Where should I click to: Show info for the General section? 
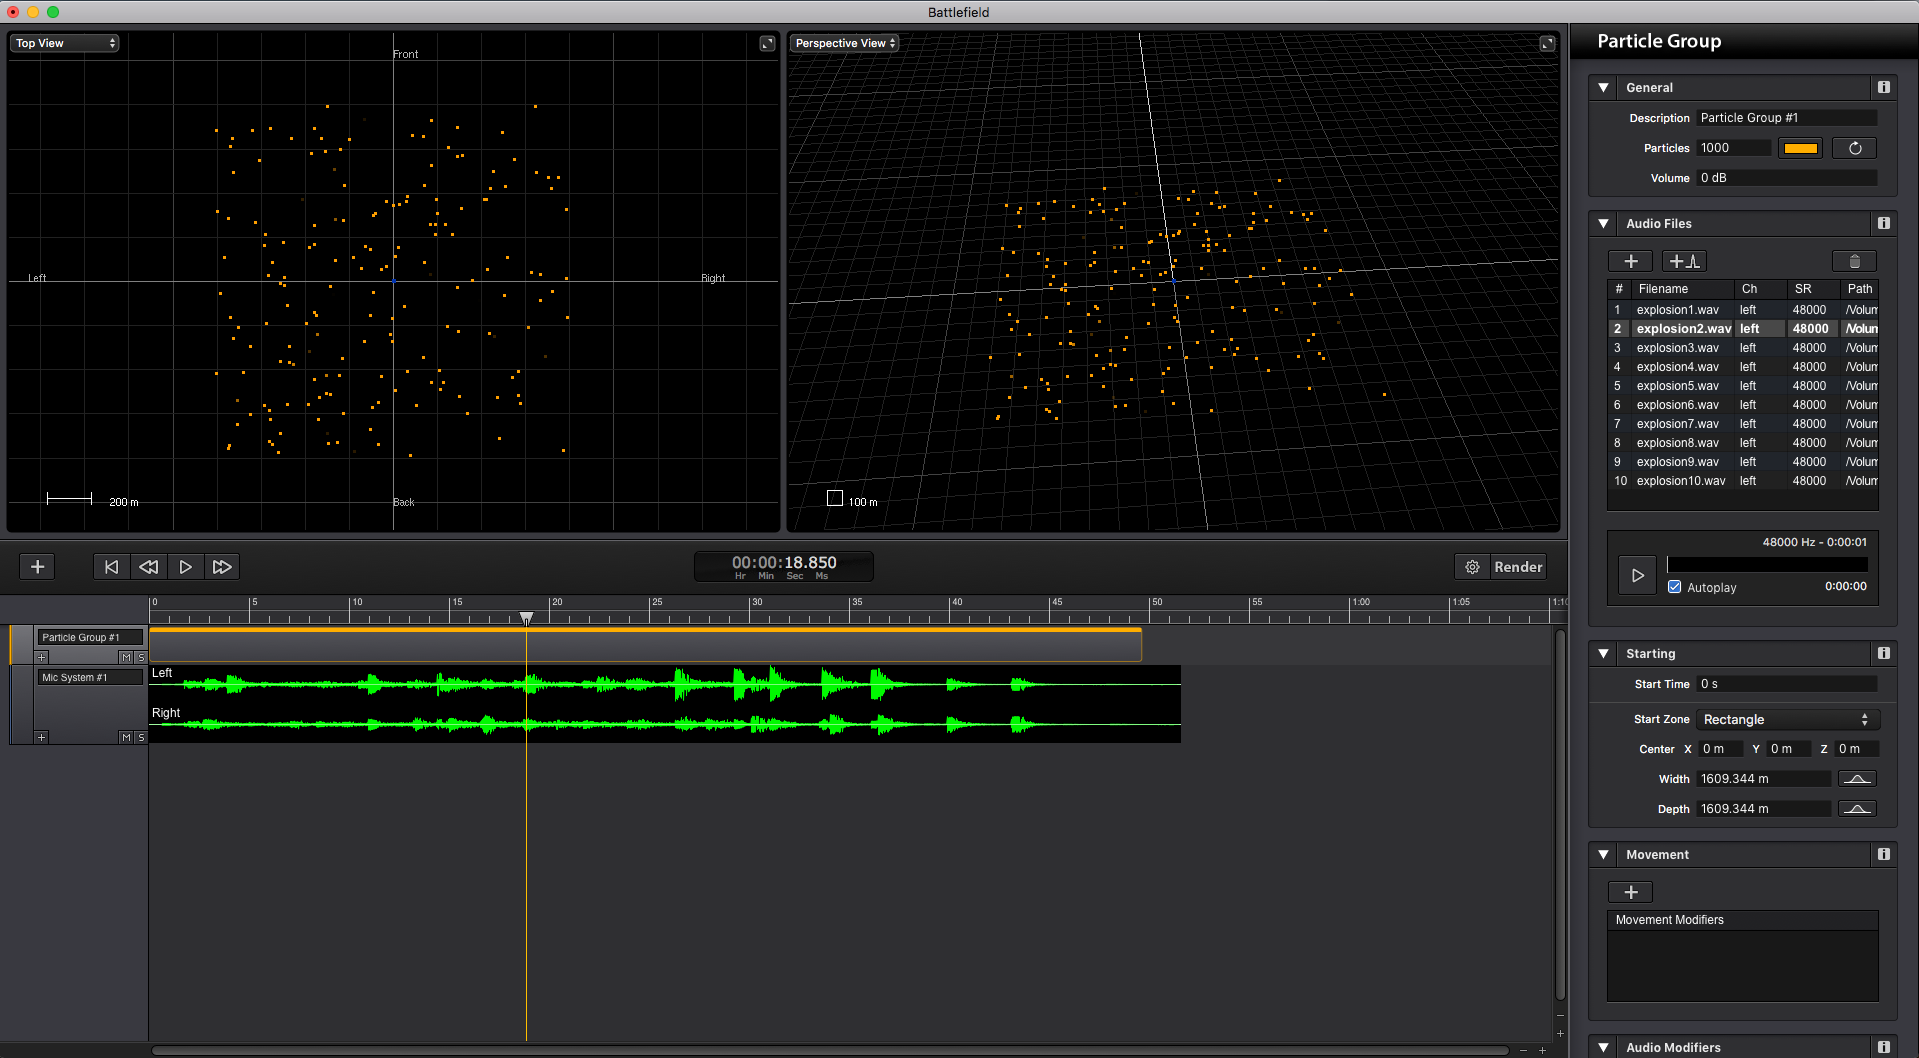(1884, 88)
